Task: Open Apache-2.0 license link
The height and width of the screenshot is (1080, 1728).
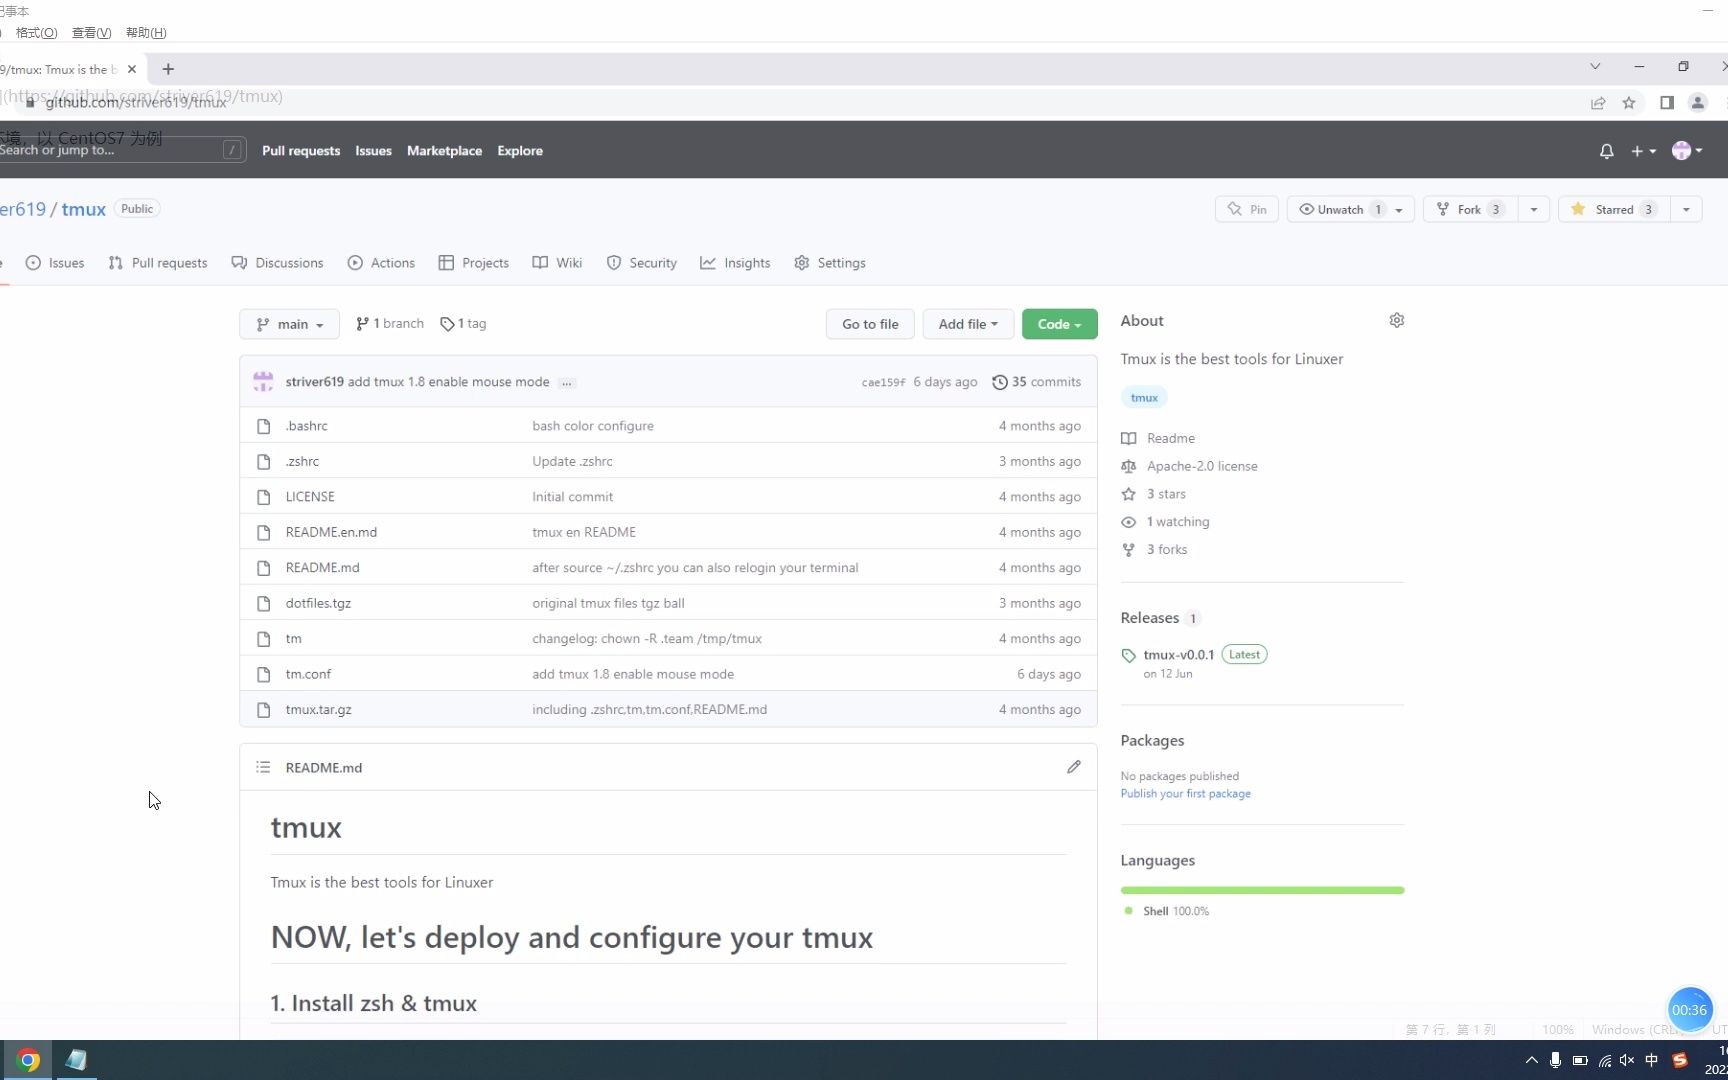Action: (1202, 466)
